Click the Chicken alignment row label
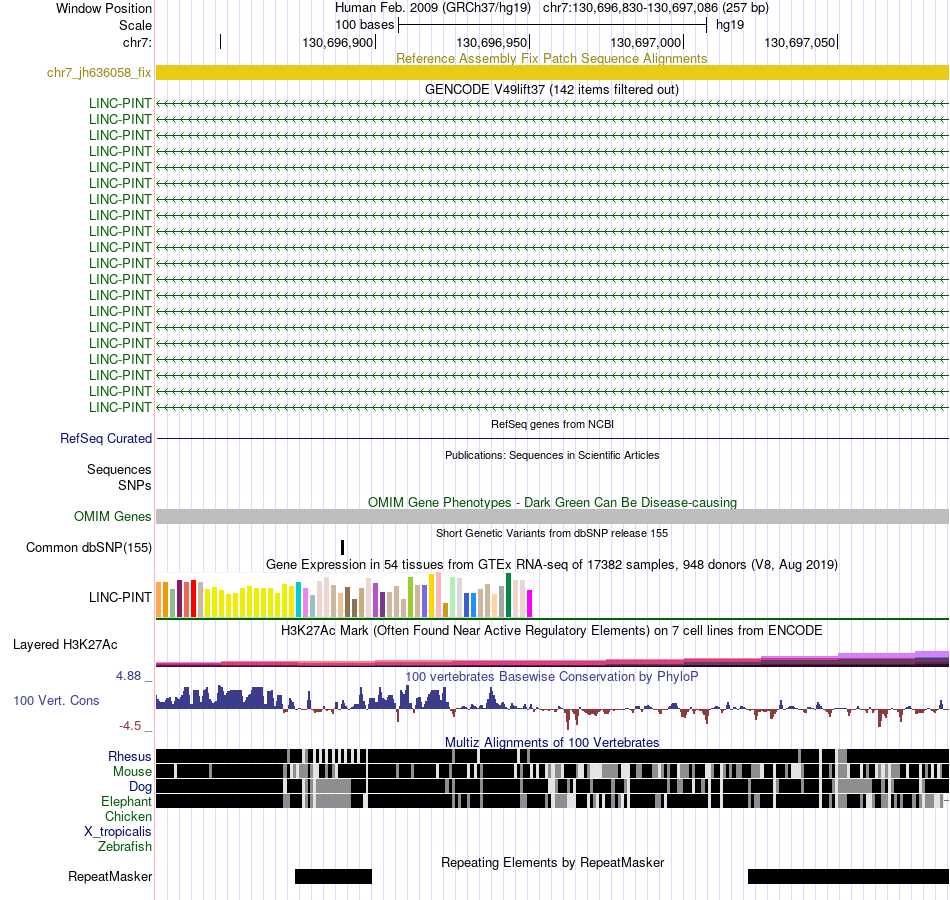 coord(128,816)
